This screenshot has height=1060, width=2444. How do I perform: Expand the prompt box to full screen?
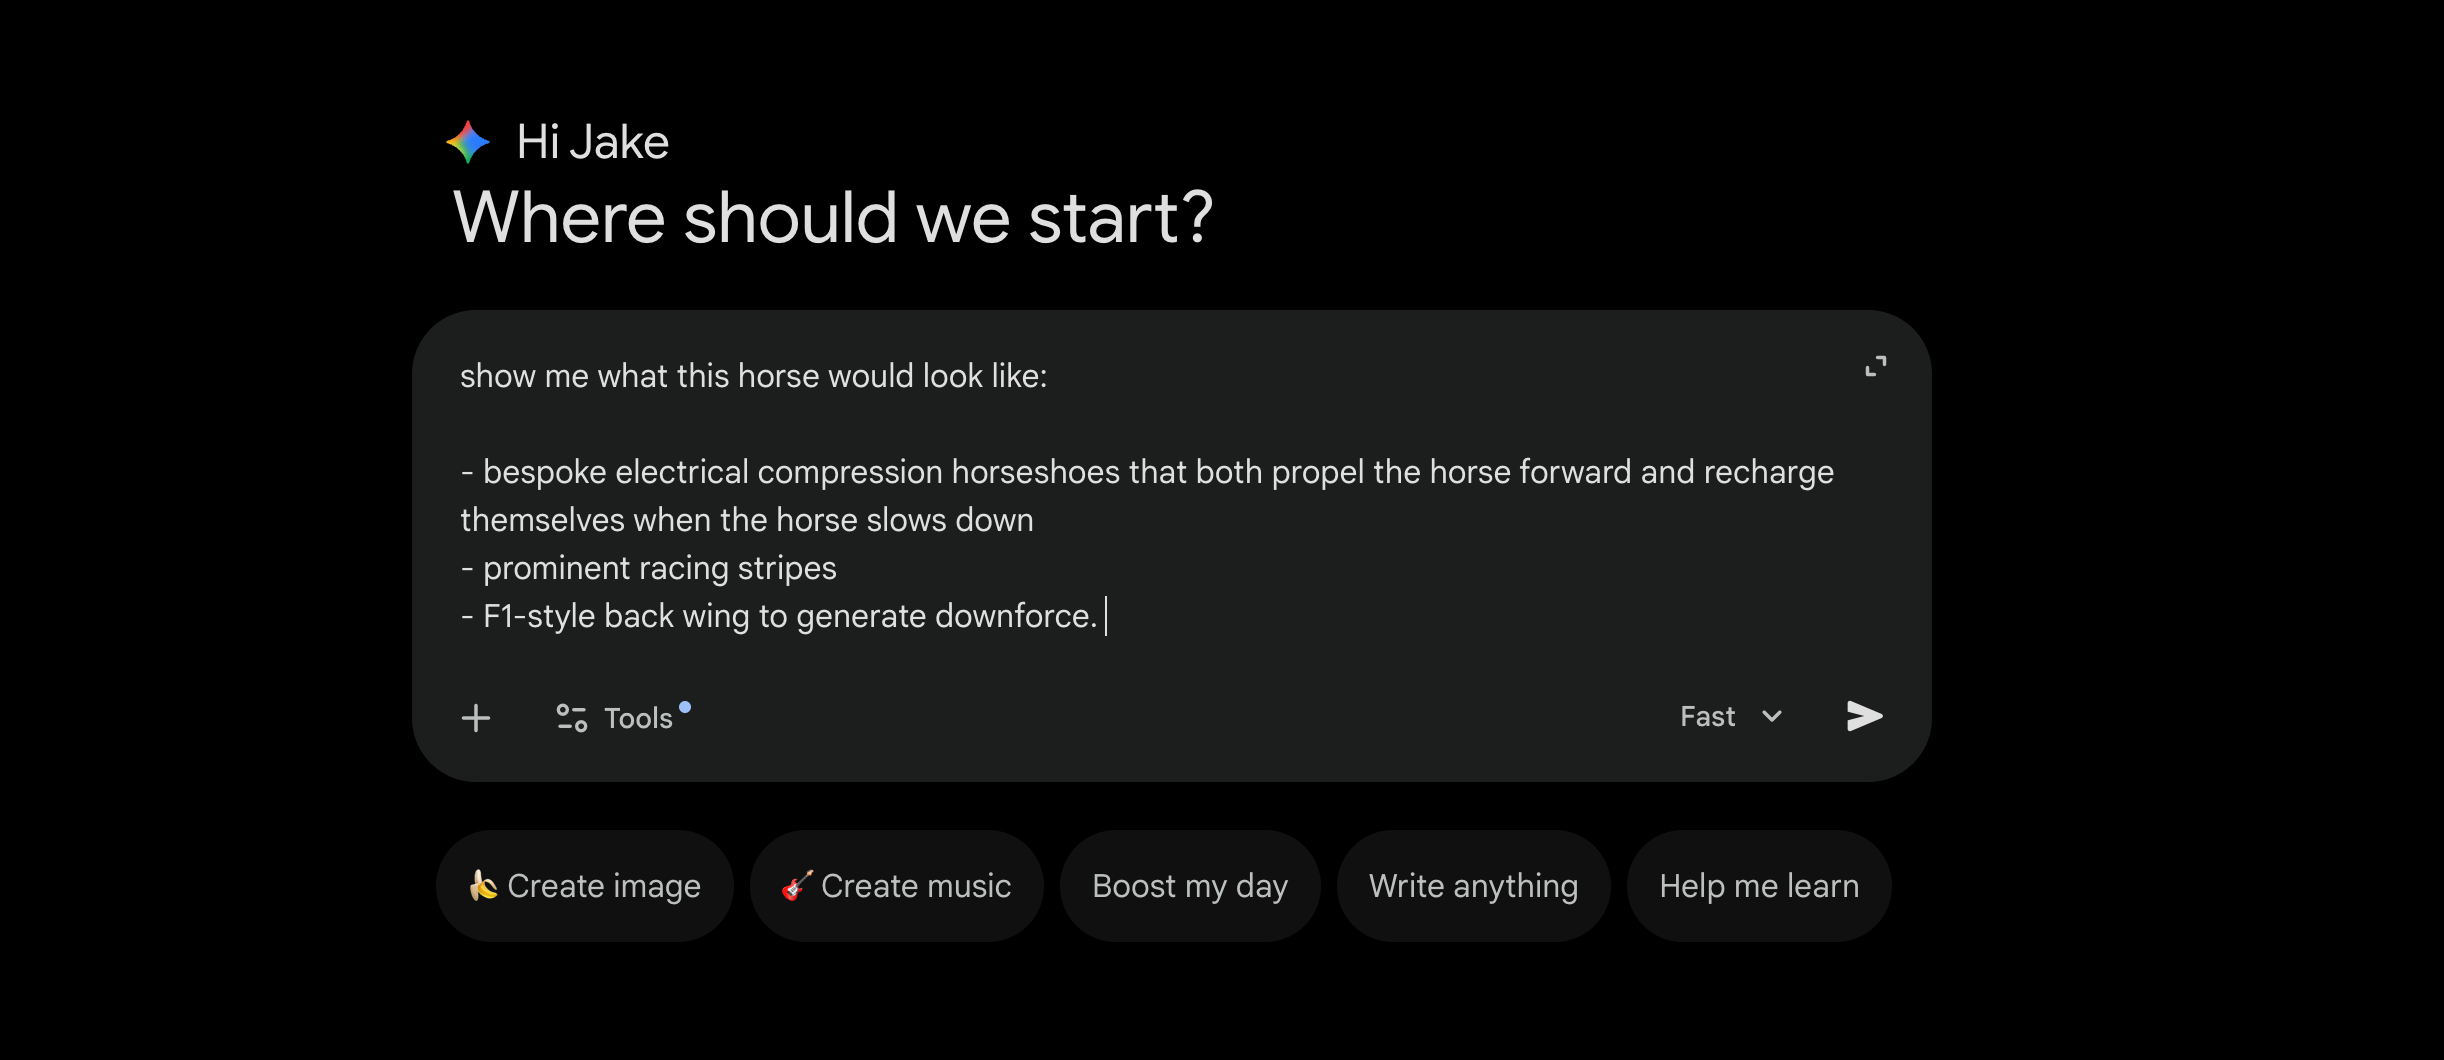1875,367
